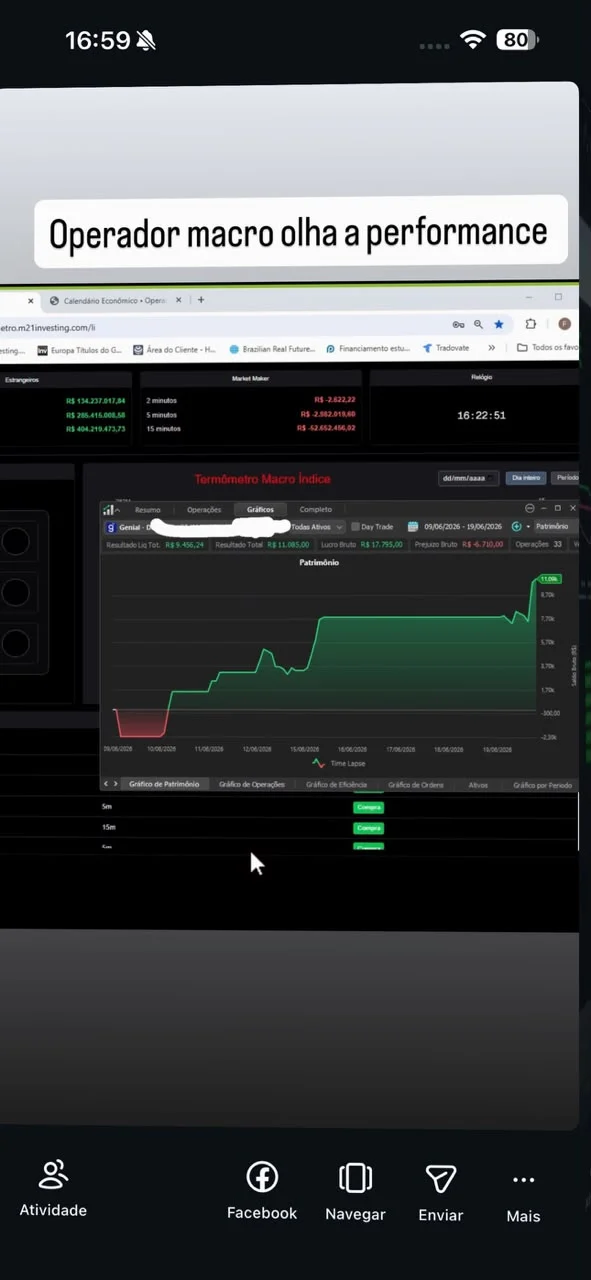
Task: Toggle the Day Trade checkbox
Action: pyautogui.click(x=356, y=526)
